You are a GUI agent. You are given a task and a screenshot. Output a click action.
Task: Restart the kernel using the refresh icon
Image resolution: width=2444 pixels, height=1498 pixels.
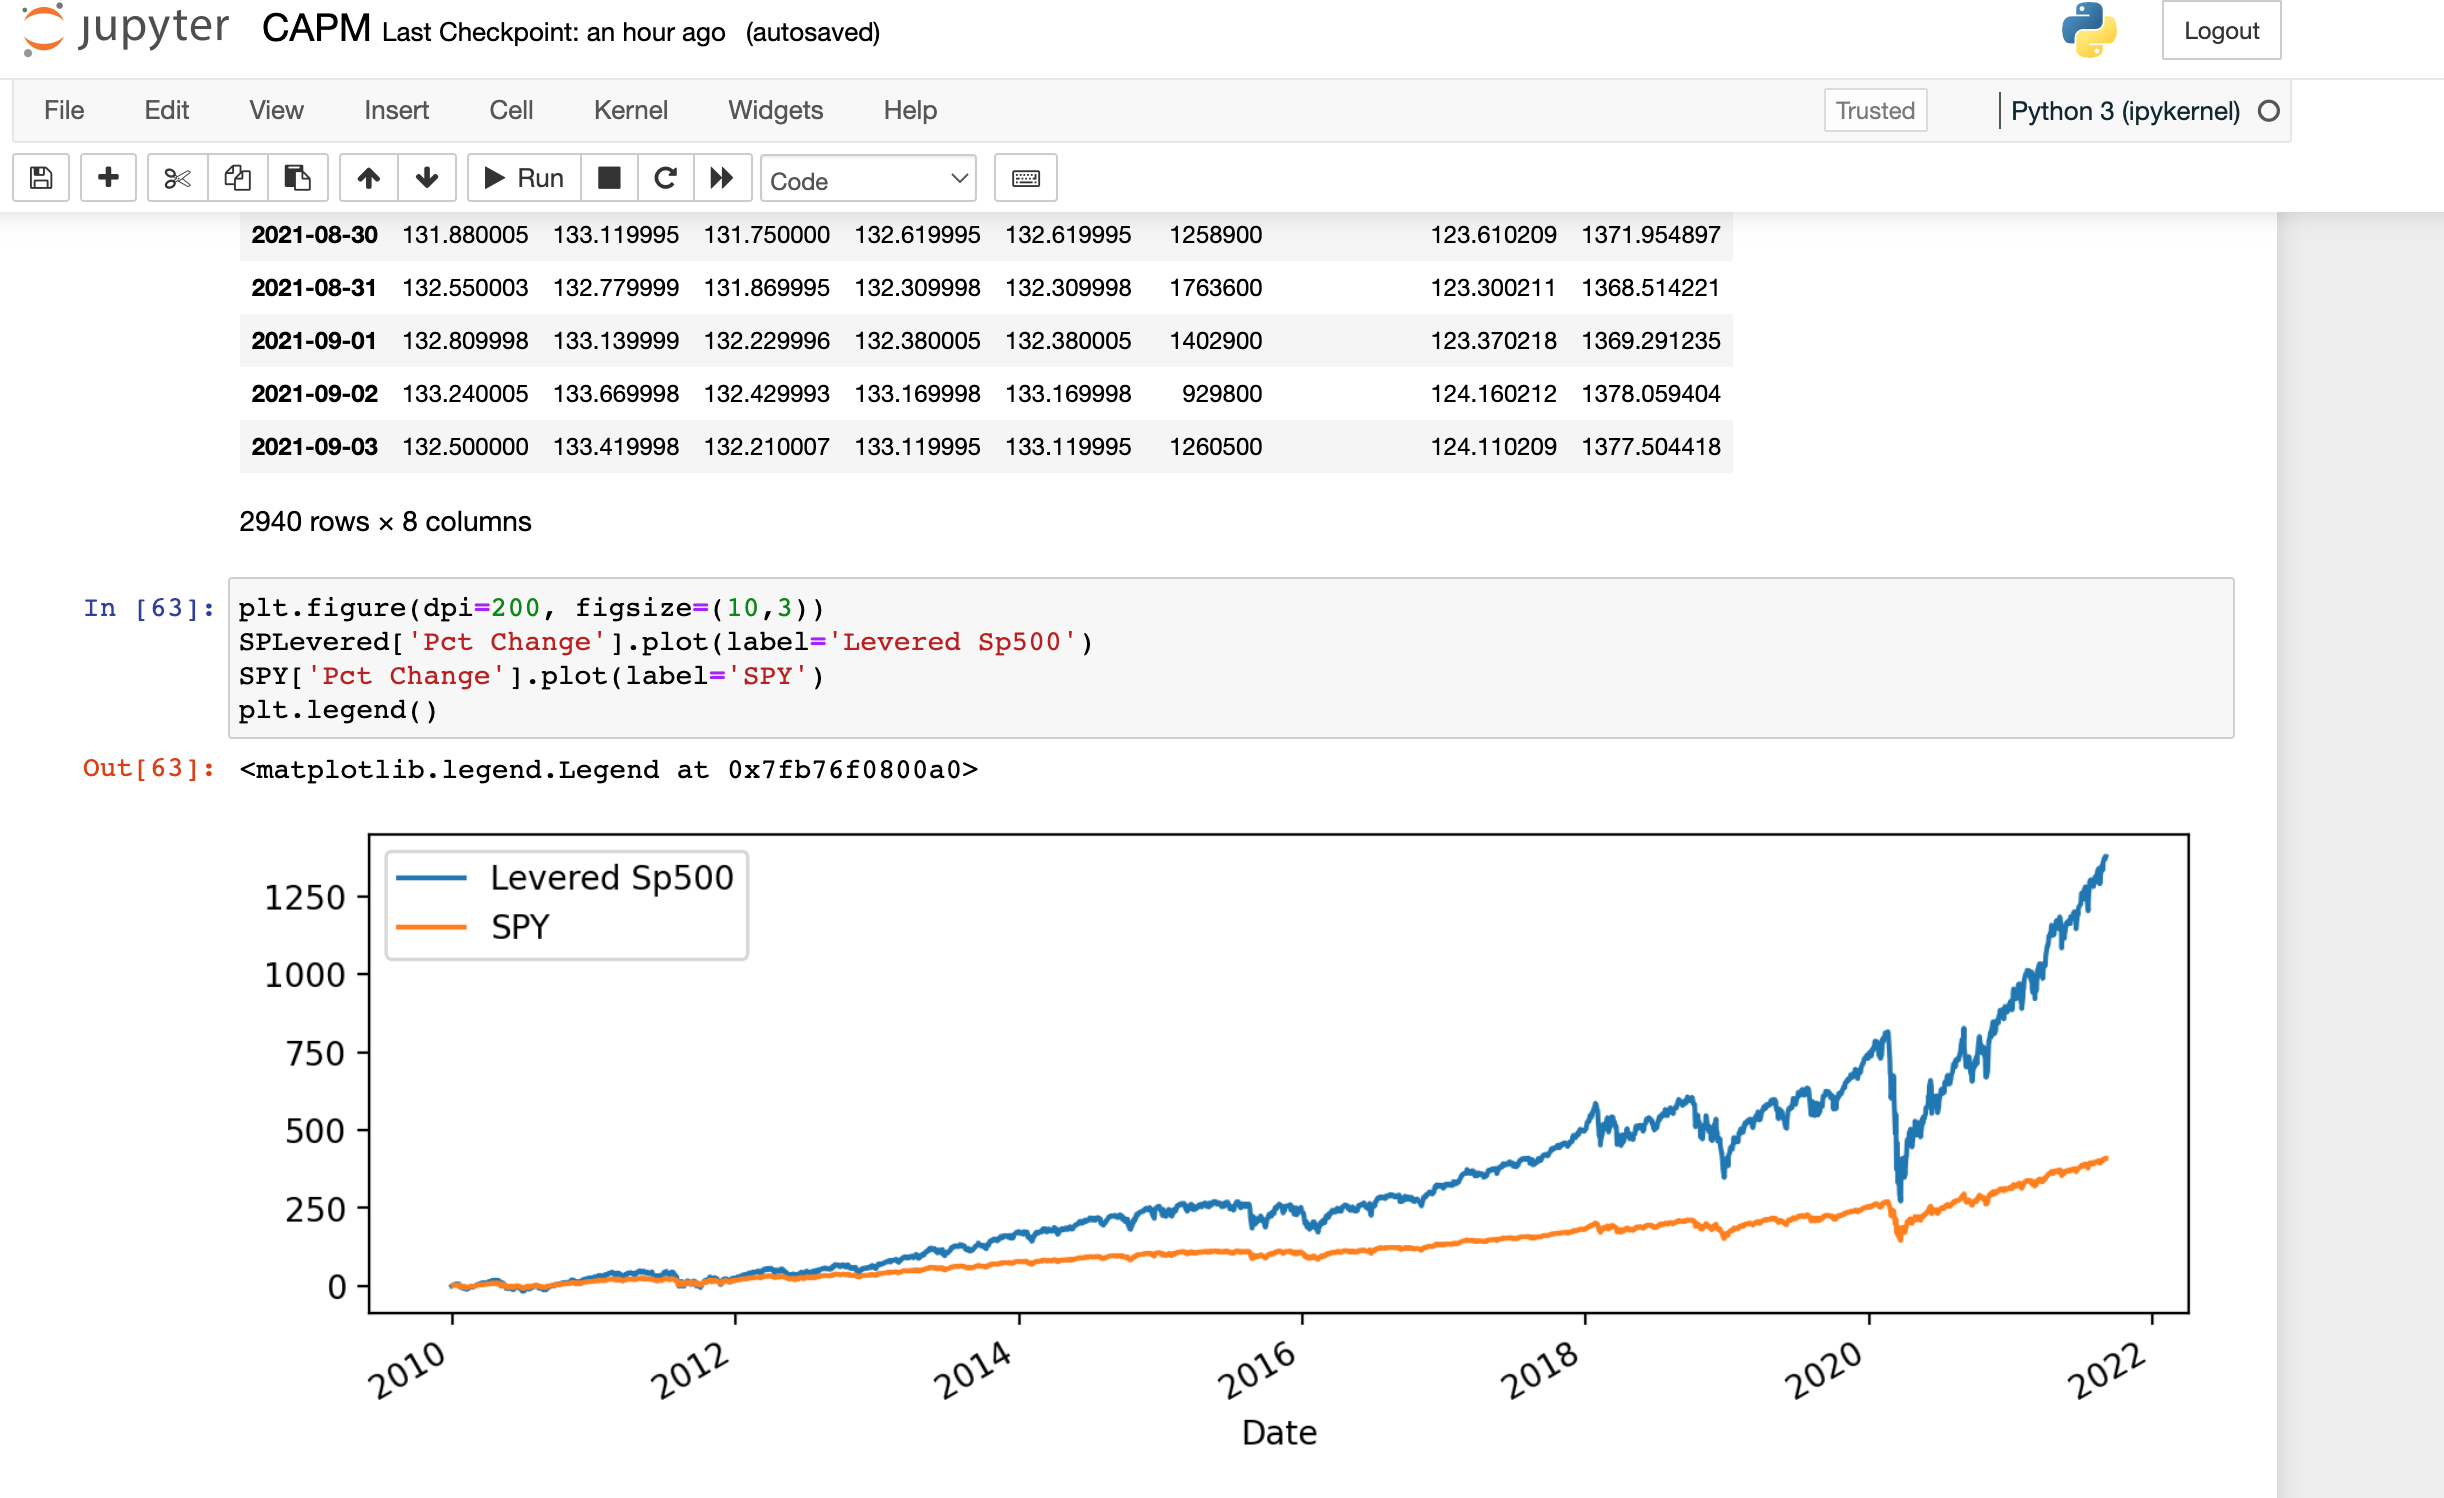tap(666, 177)
